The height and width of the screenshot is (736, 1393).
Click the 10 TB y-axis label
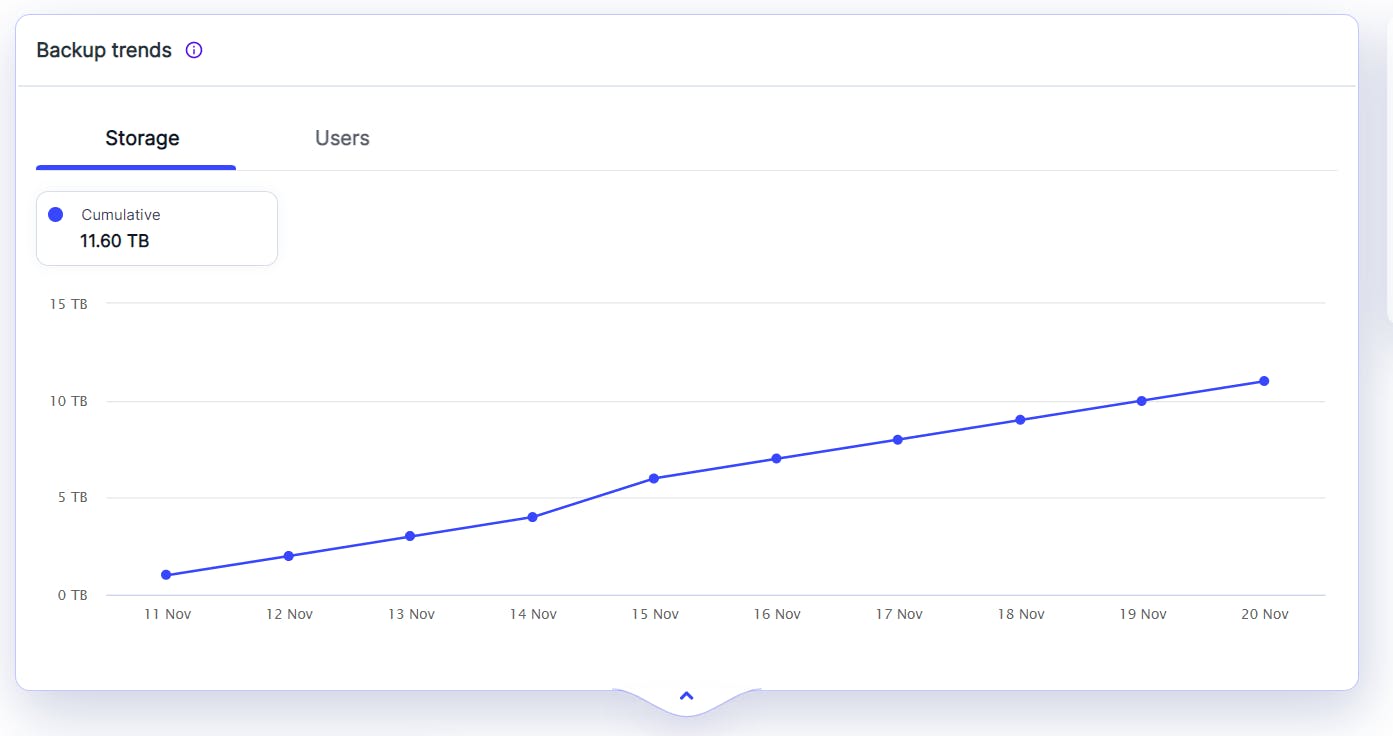coord(69,401)
